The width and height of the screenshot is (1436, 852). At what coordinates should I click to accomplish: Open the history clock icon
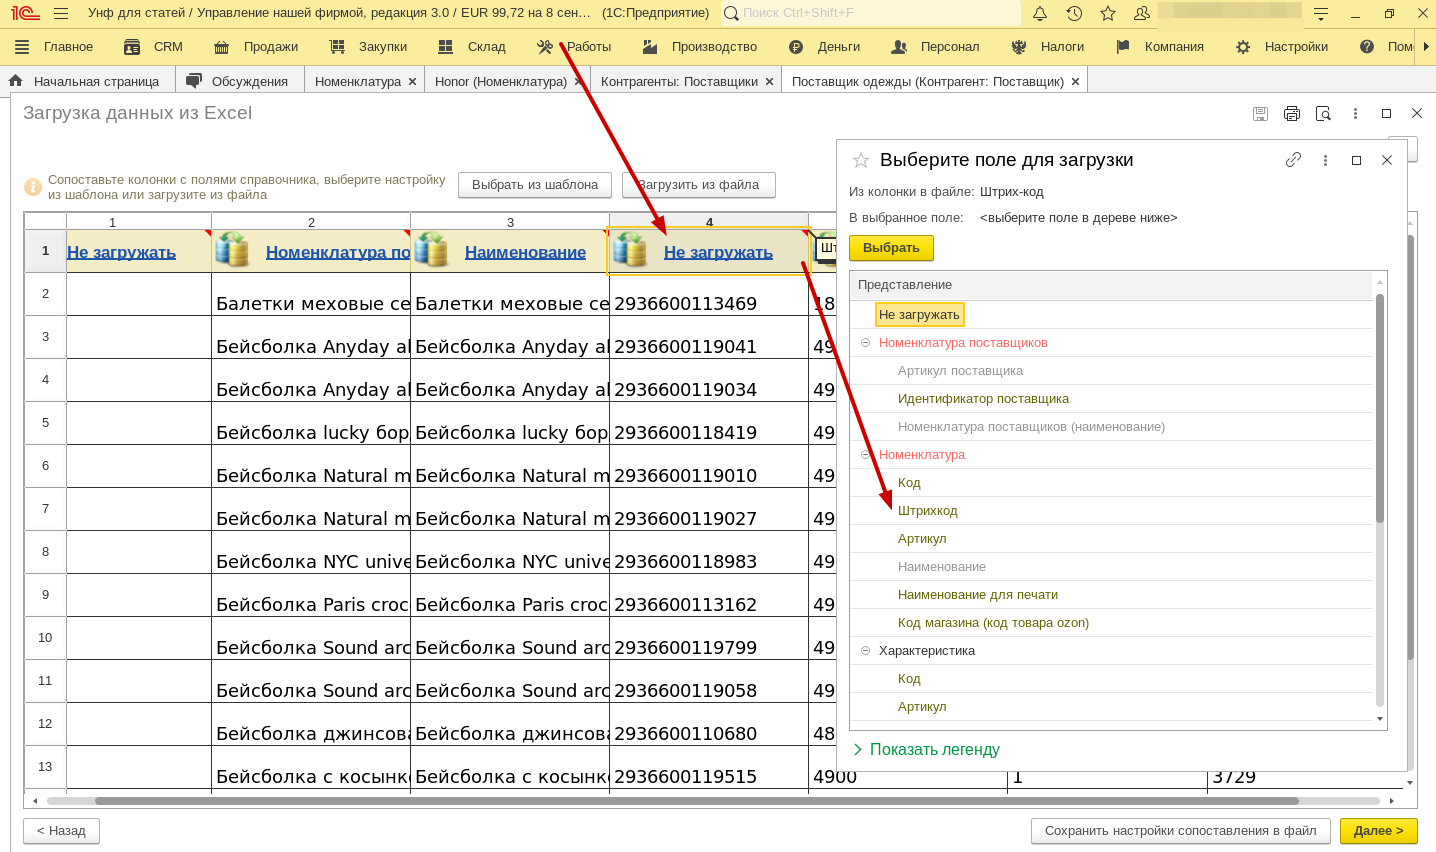[x=1074, y=14]
